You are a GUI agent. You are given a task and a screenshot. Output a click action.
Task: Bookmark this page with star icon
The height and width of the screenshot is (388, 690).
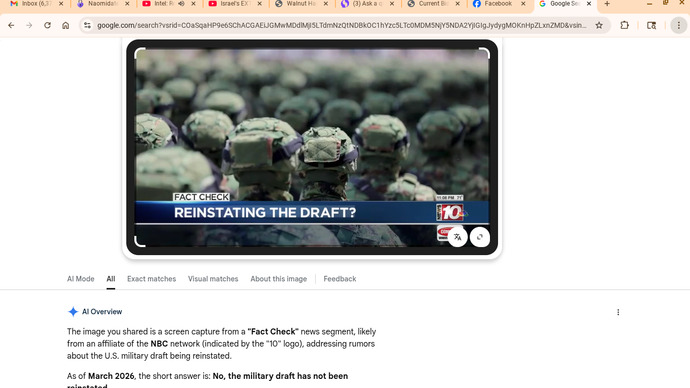(x=599, y=26)
